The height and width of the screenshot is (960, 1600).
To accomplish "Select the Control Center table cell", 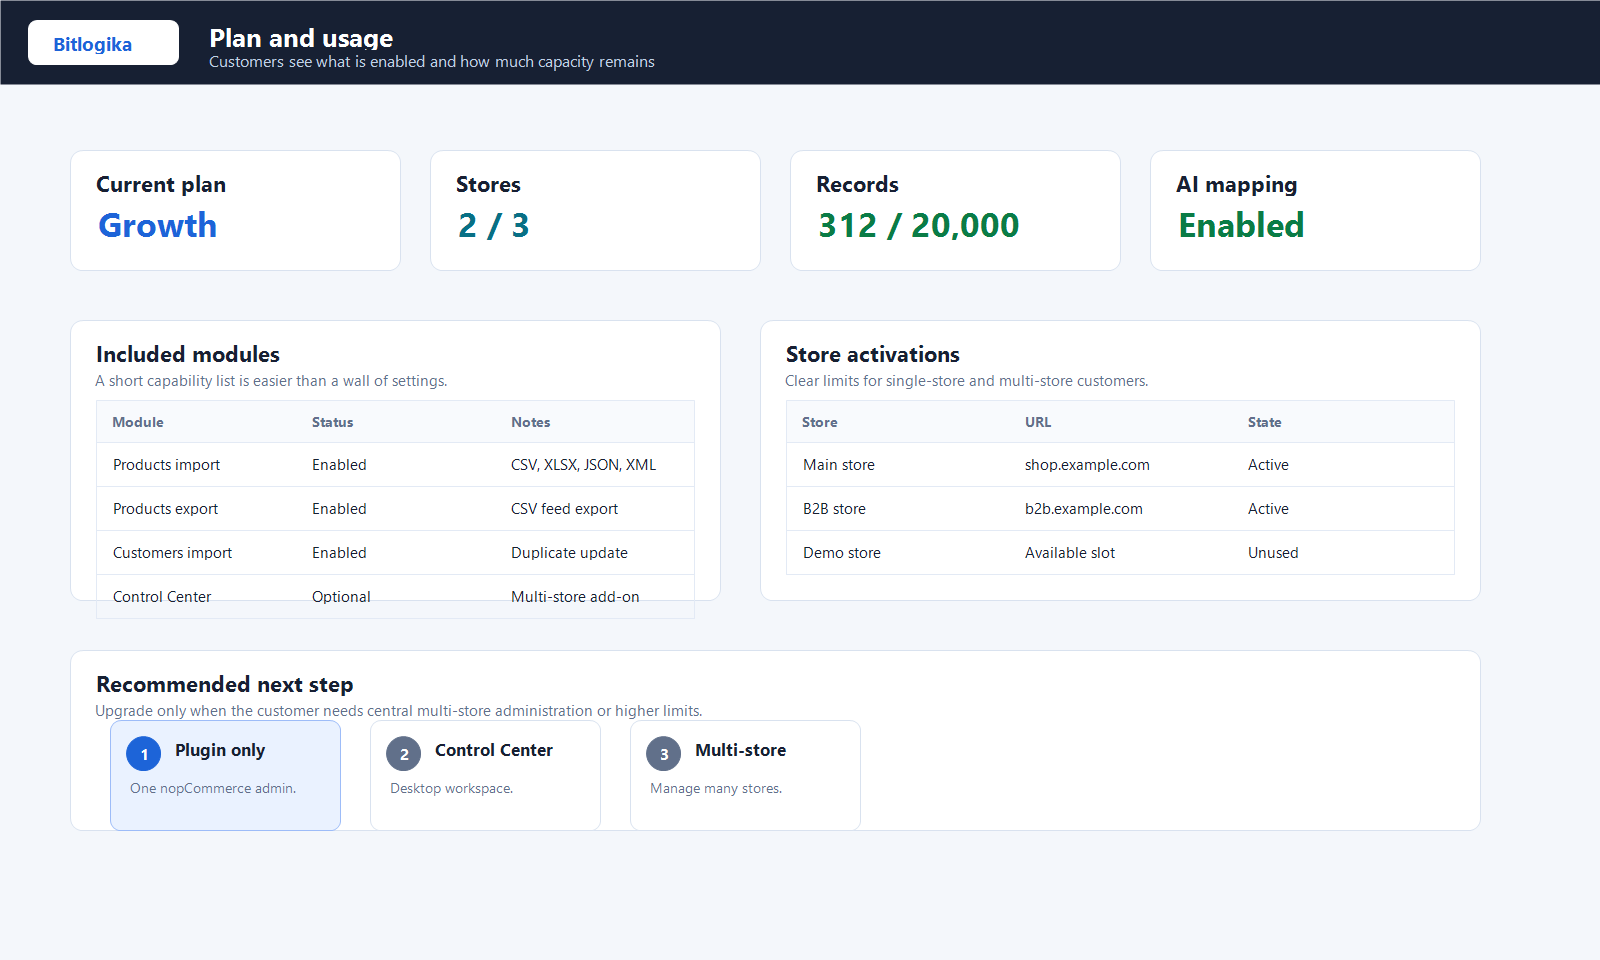I will tap(162, 597).
